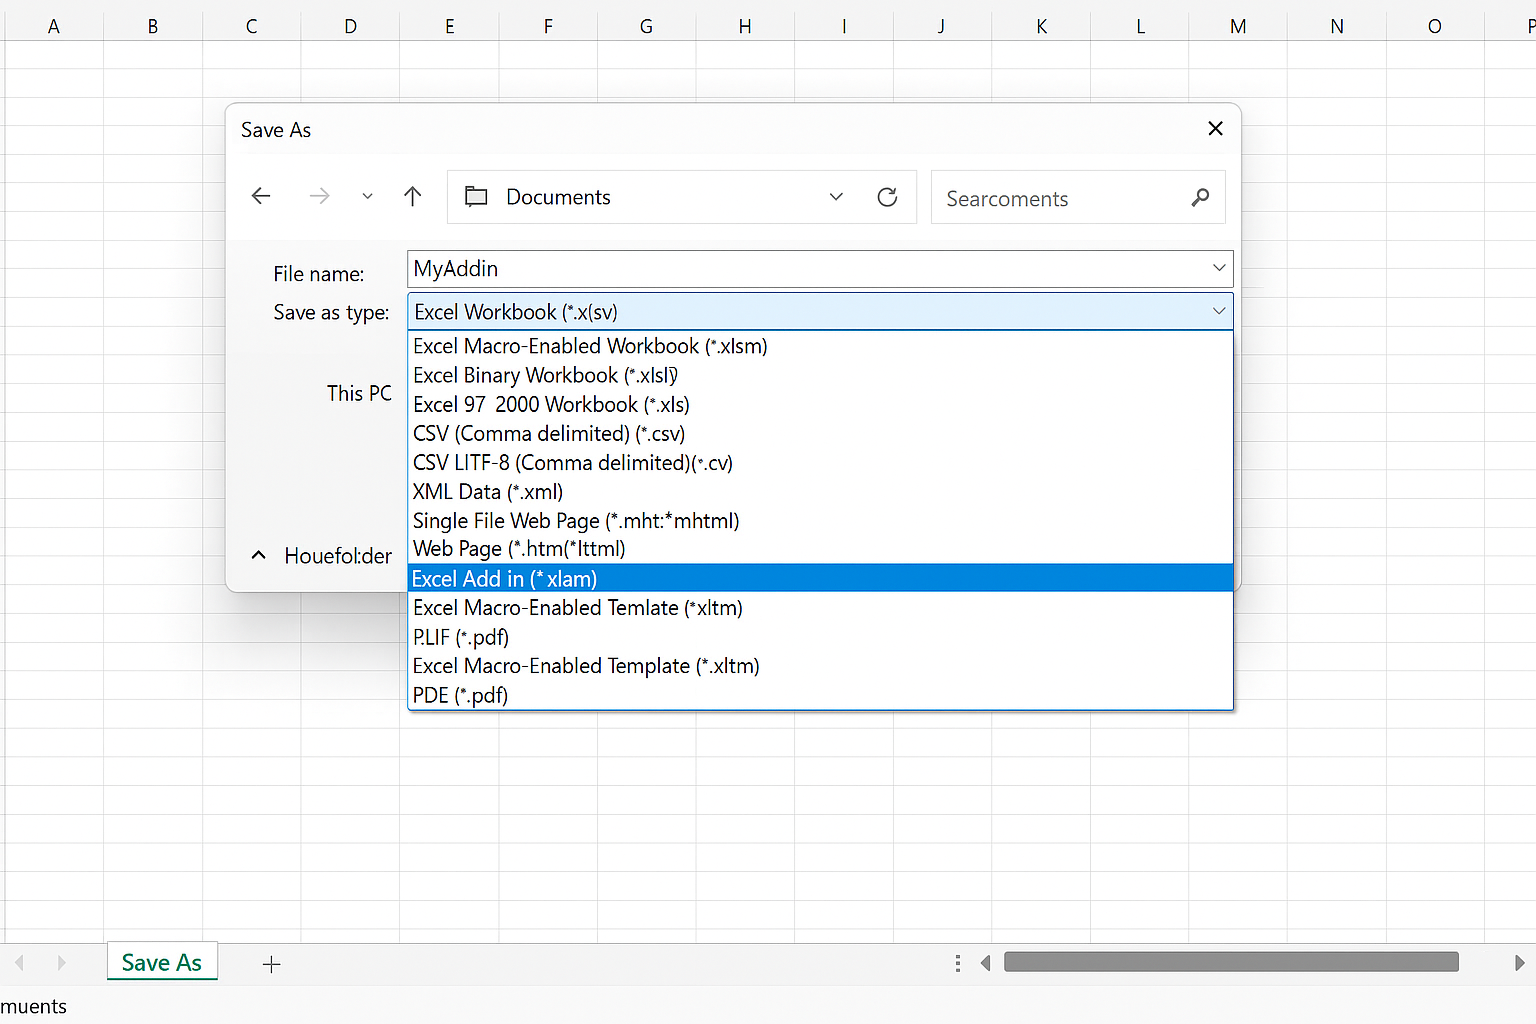Edit the File name field MyAddin
Screen dimensions: 1536x1024
click(820, 269)
